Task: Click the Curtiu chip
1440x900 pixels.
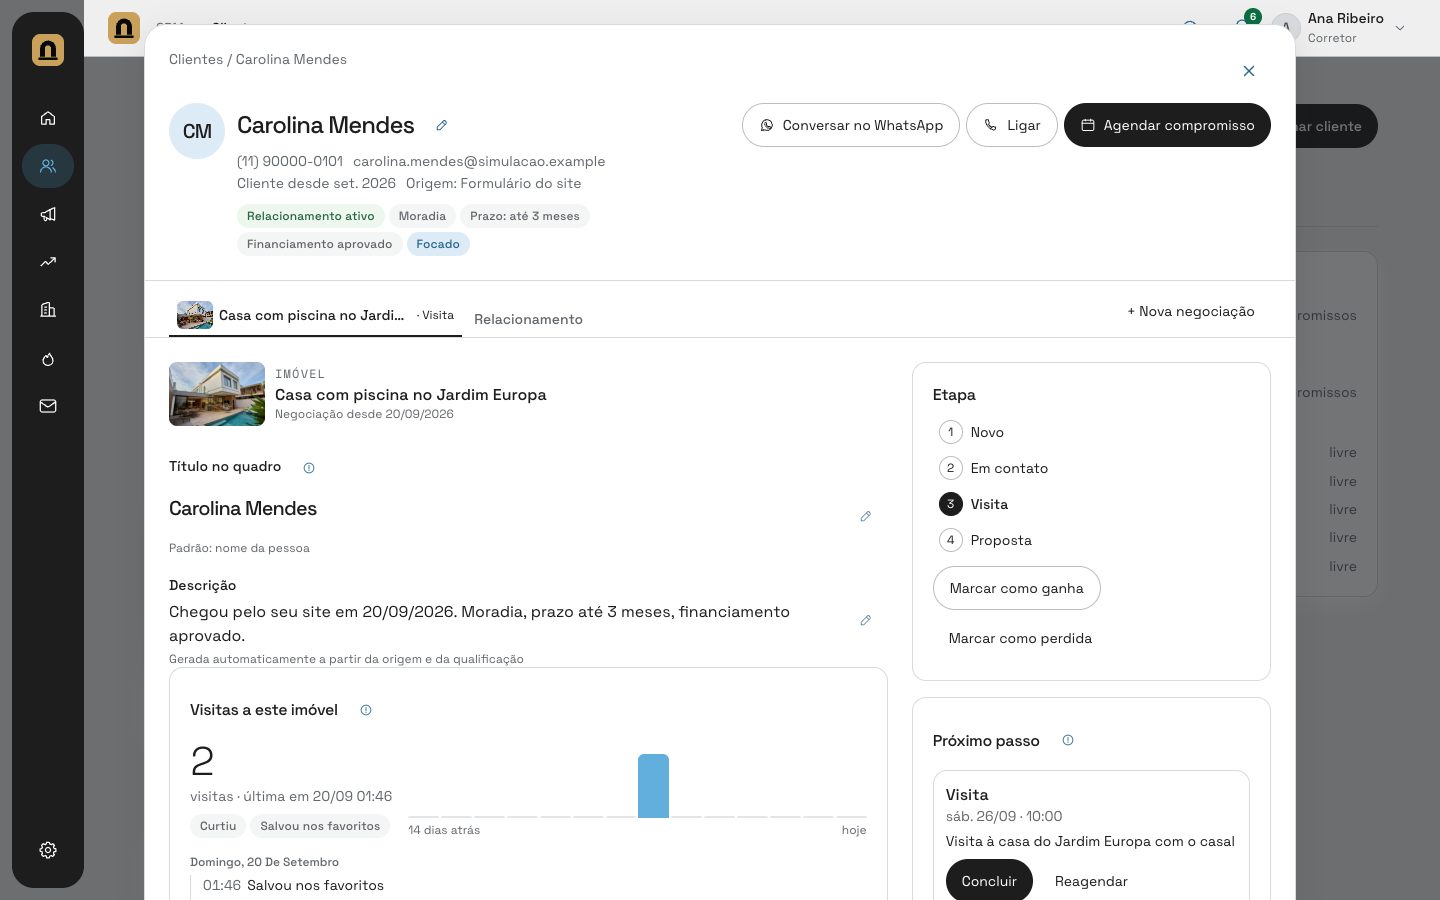Action: click(x=218, y=826)
